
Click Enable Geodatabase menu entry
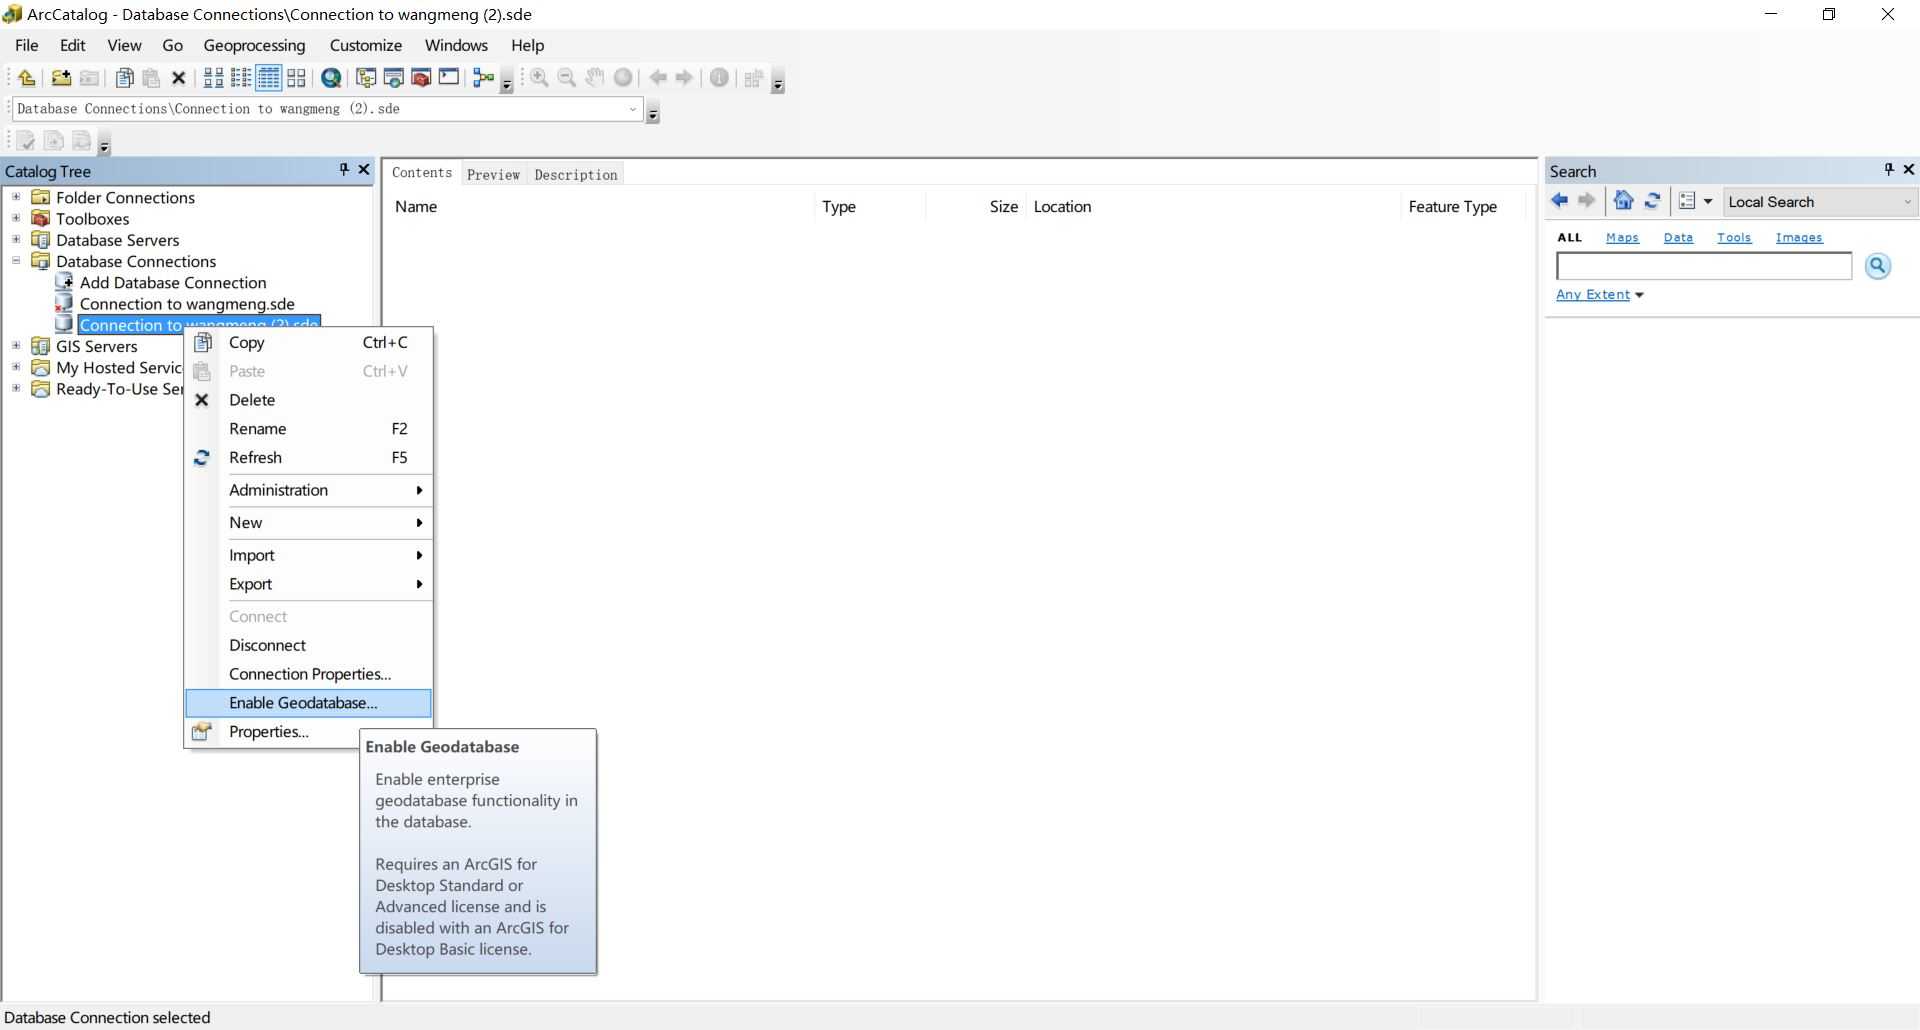coord(308,703)
